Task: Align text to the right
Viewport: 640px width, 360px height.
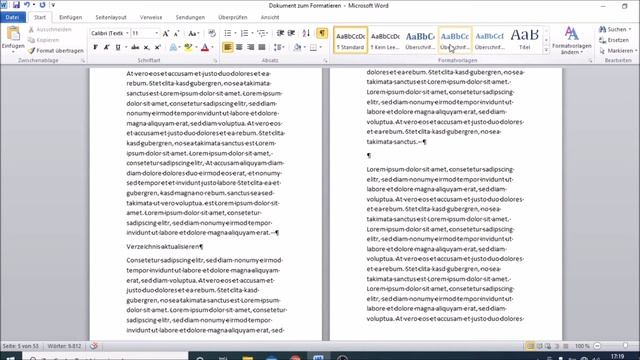Action: click(251, 47)
